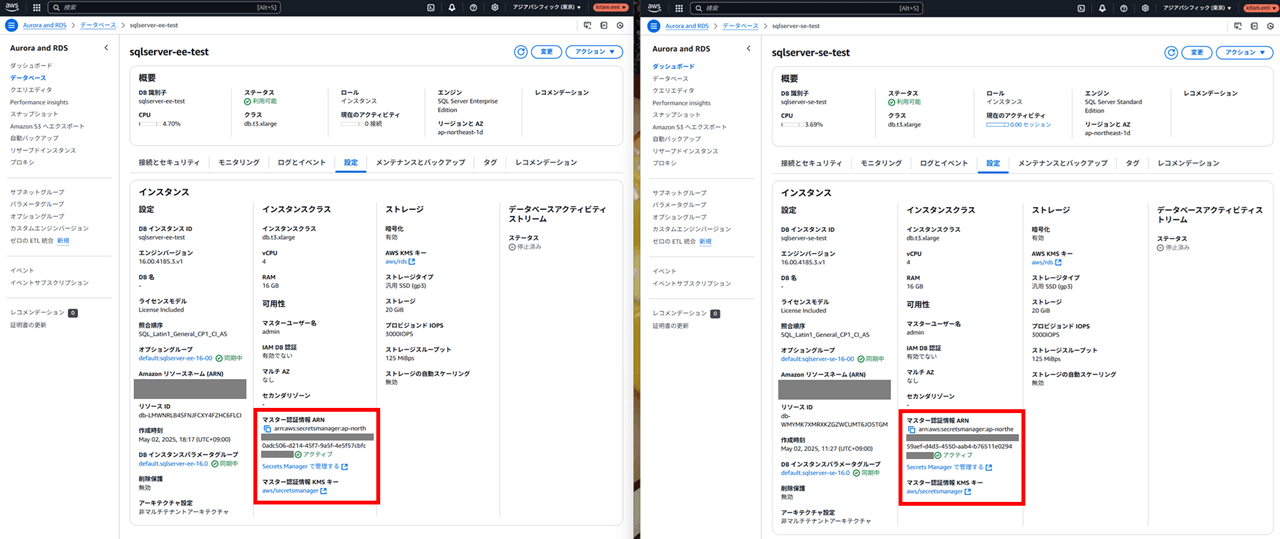Switch to タグ tab in ee-test window
This screenshot has width=1280, height=539.
click(x=490, y=162)
